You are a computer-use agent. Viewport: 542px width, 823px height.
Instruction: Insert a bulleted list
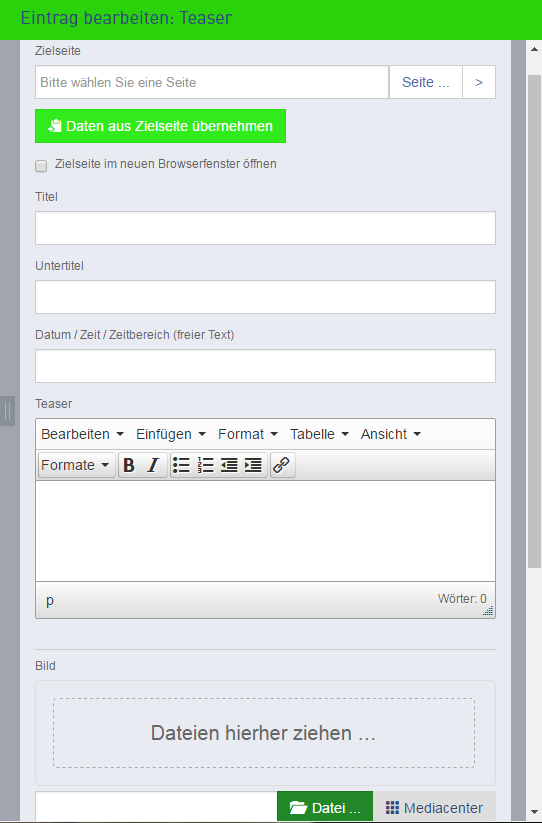tap(182, 465)
